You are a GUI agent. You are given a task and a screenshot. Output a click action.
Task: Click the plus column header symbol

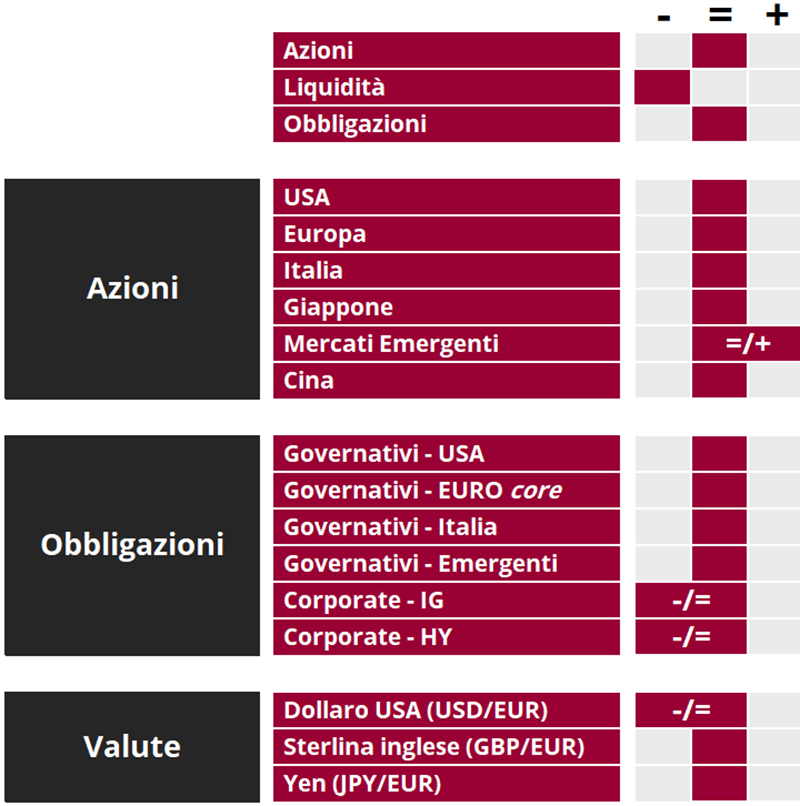click(777, 15)
